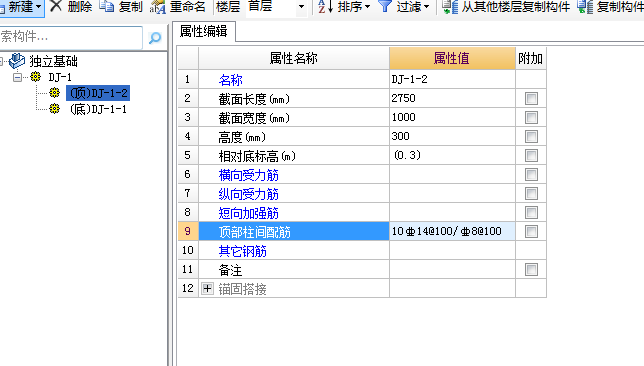Click the (0.3) bottom elevation value

coord(452,155)
